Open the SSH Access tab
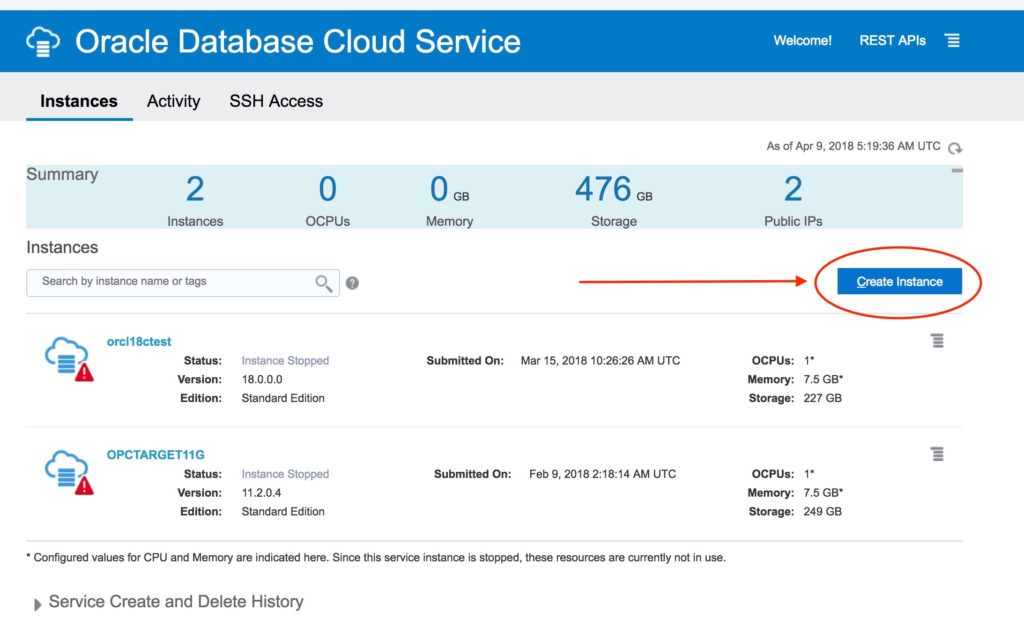 coord(276,101)
